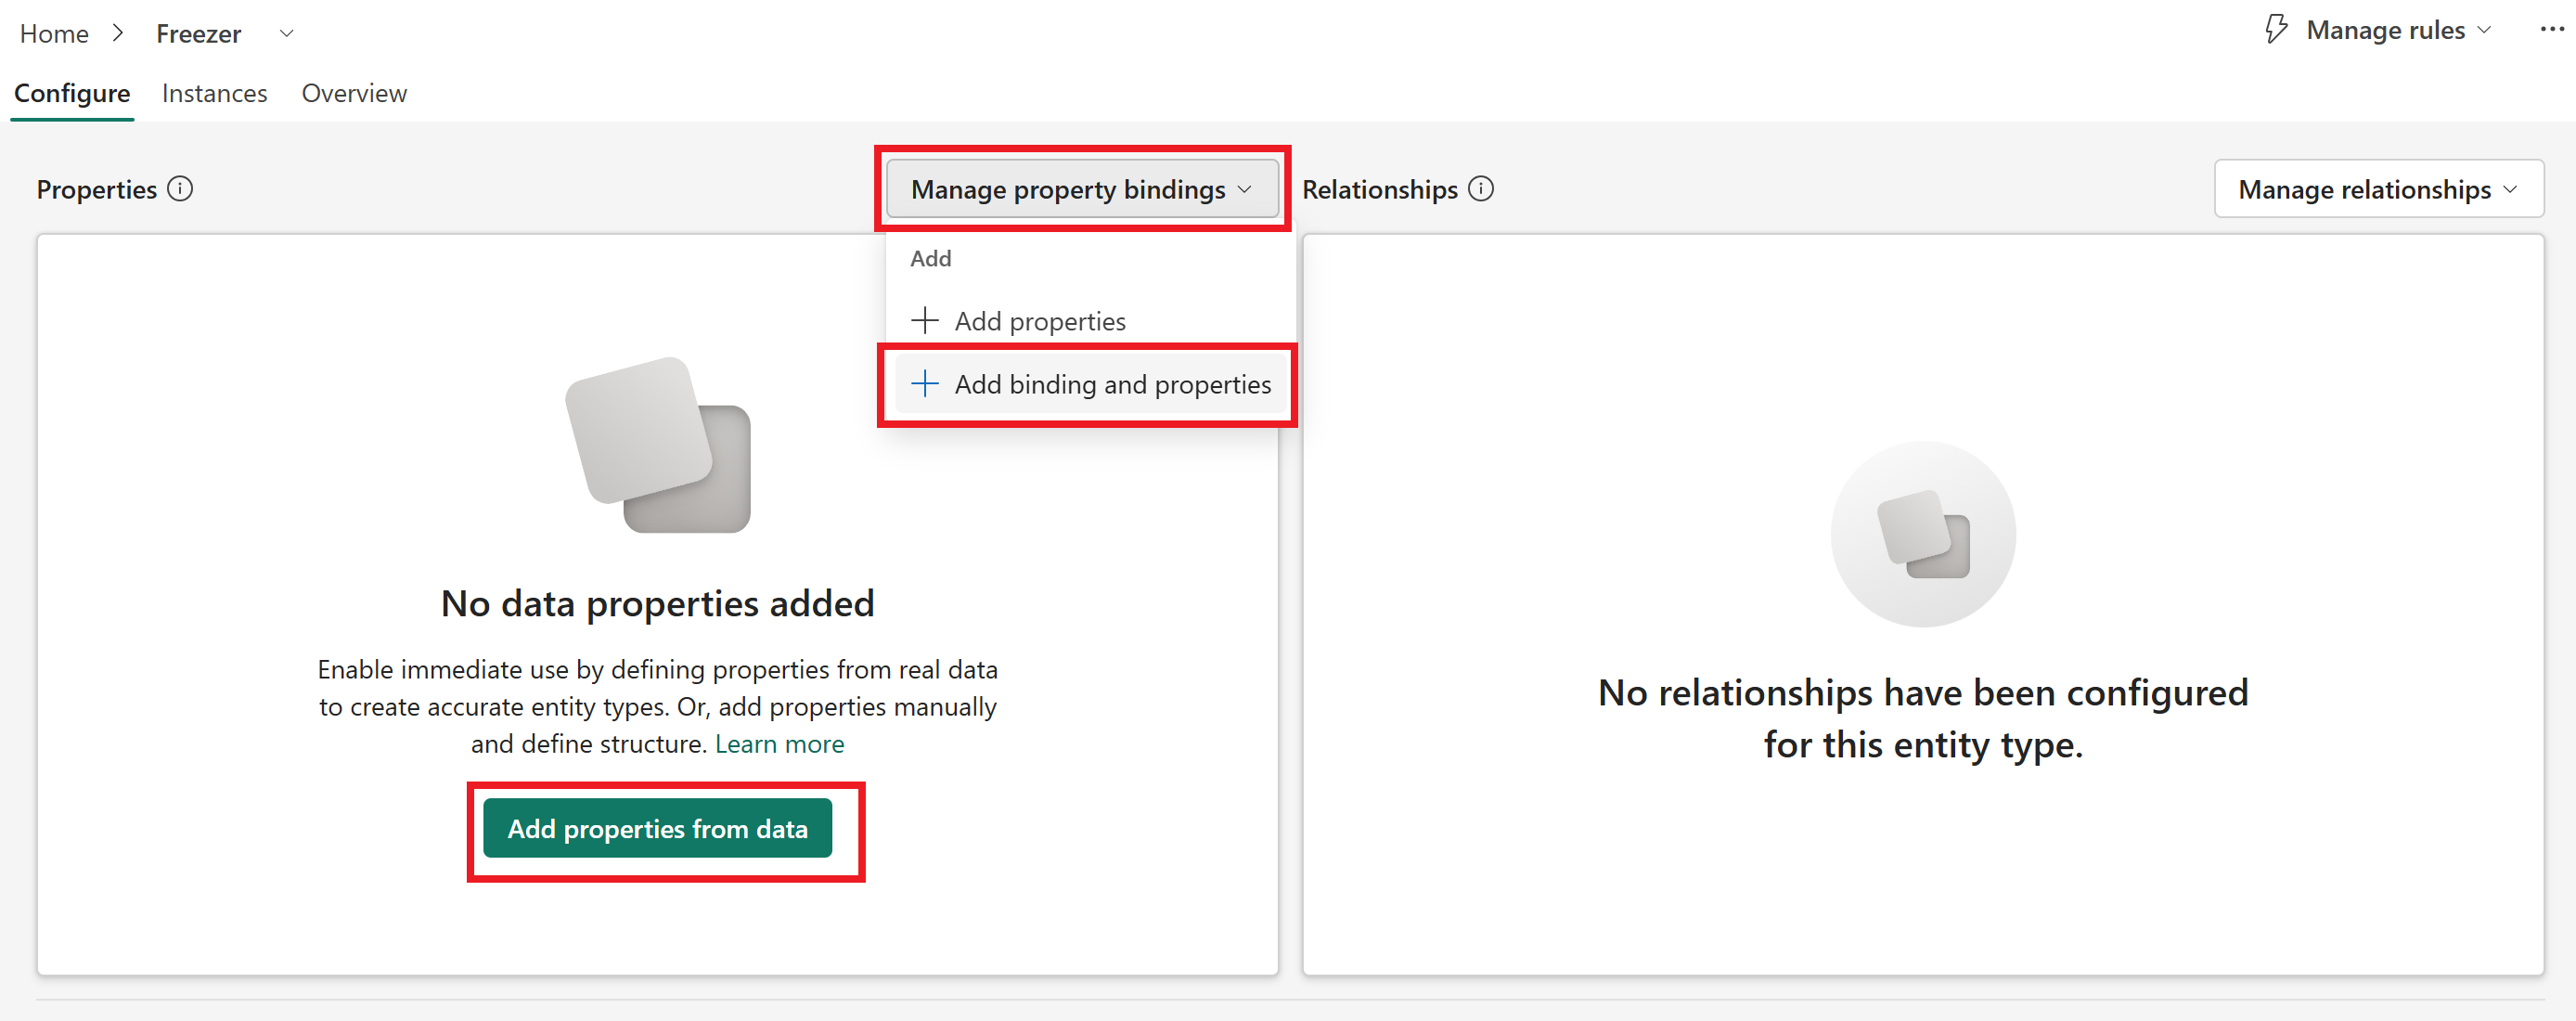The height and width of the screenshot is (1021, 2576).
Task: Click the Relationships info icon
Action: click(1481, 189)
